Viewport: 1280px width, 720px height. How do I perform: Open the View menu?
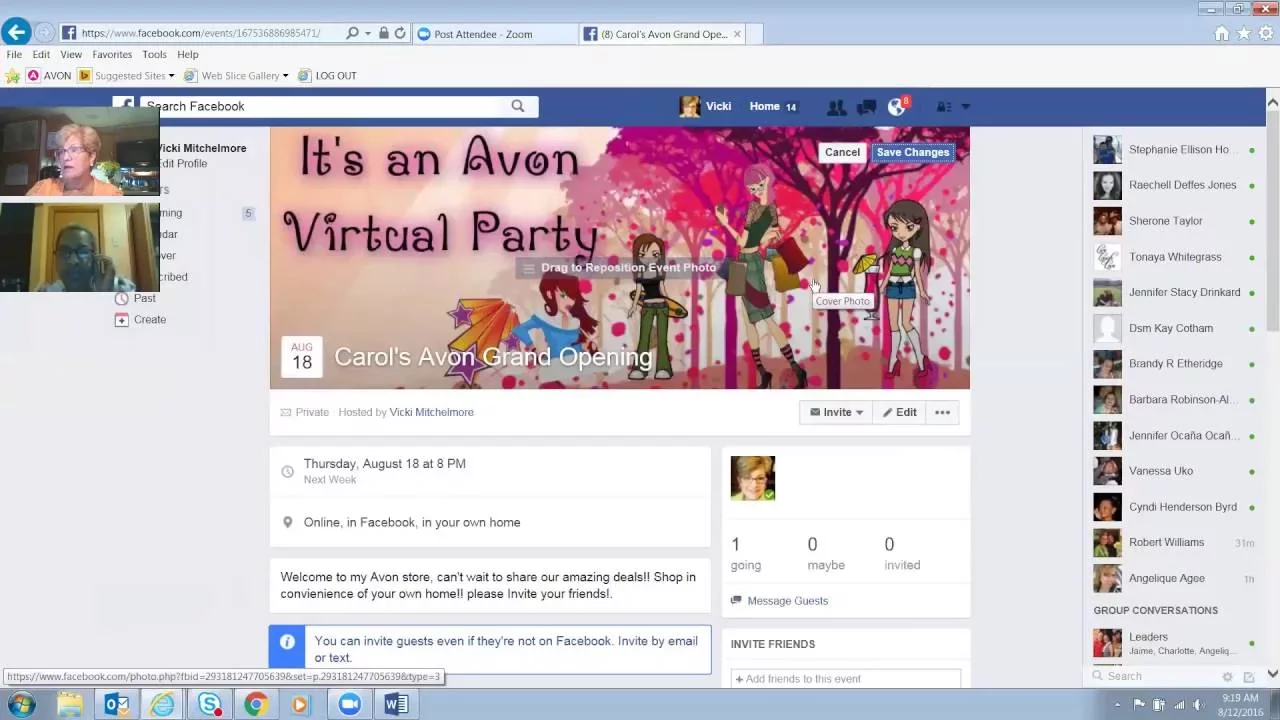[x=71, y=55]
